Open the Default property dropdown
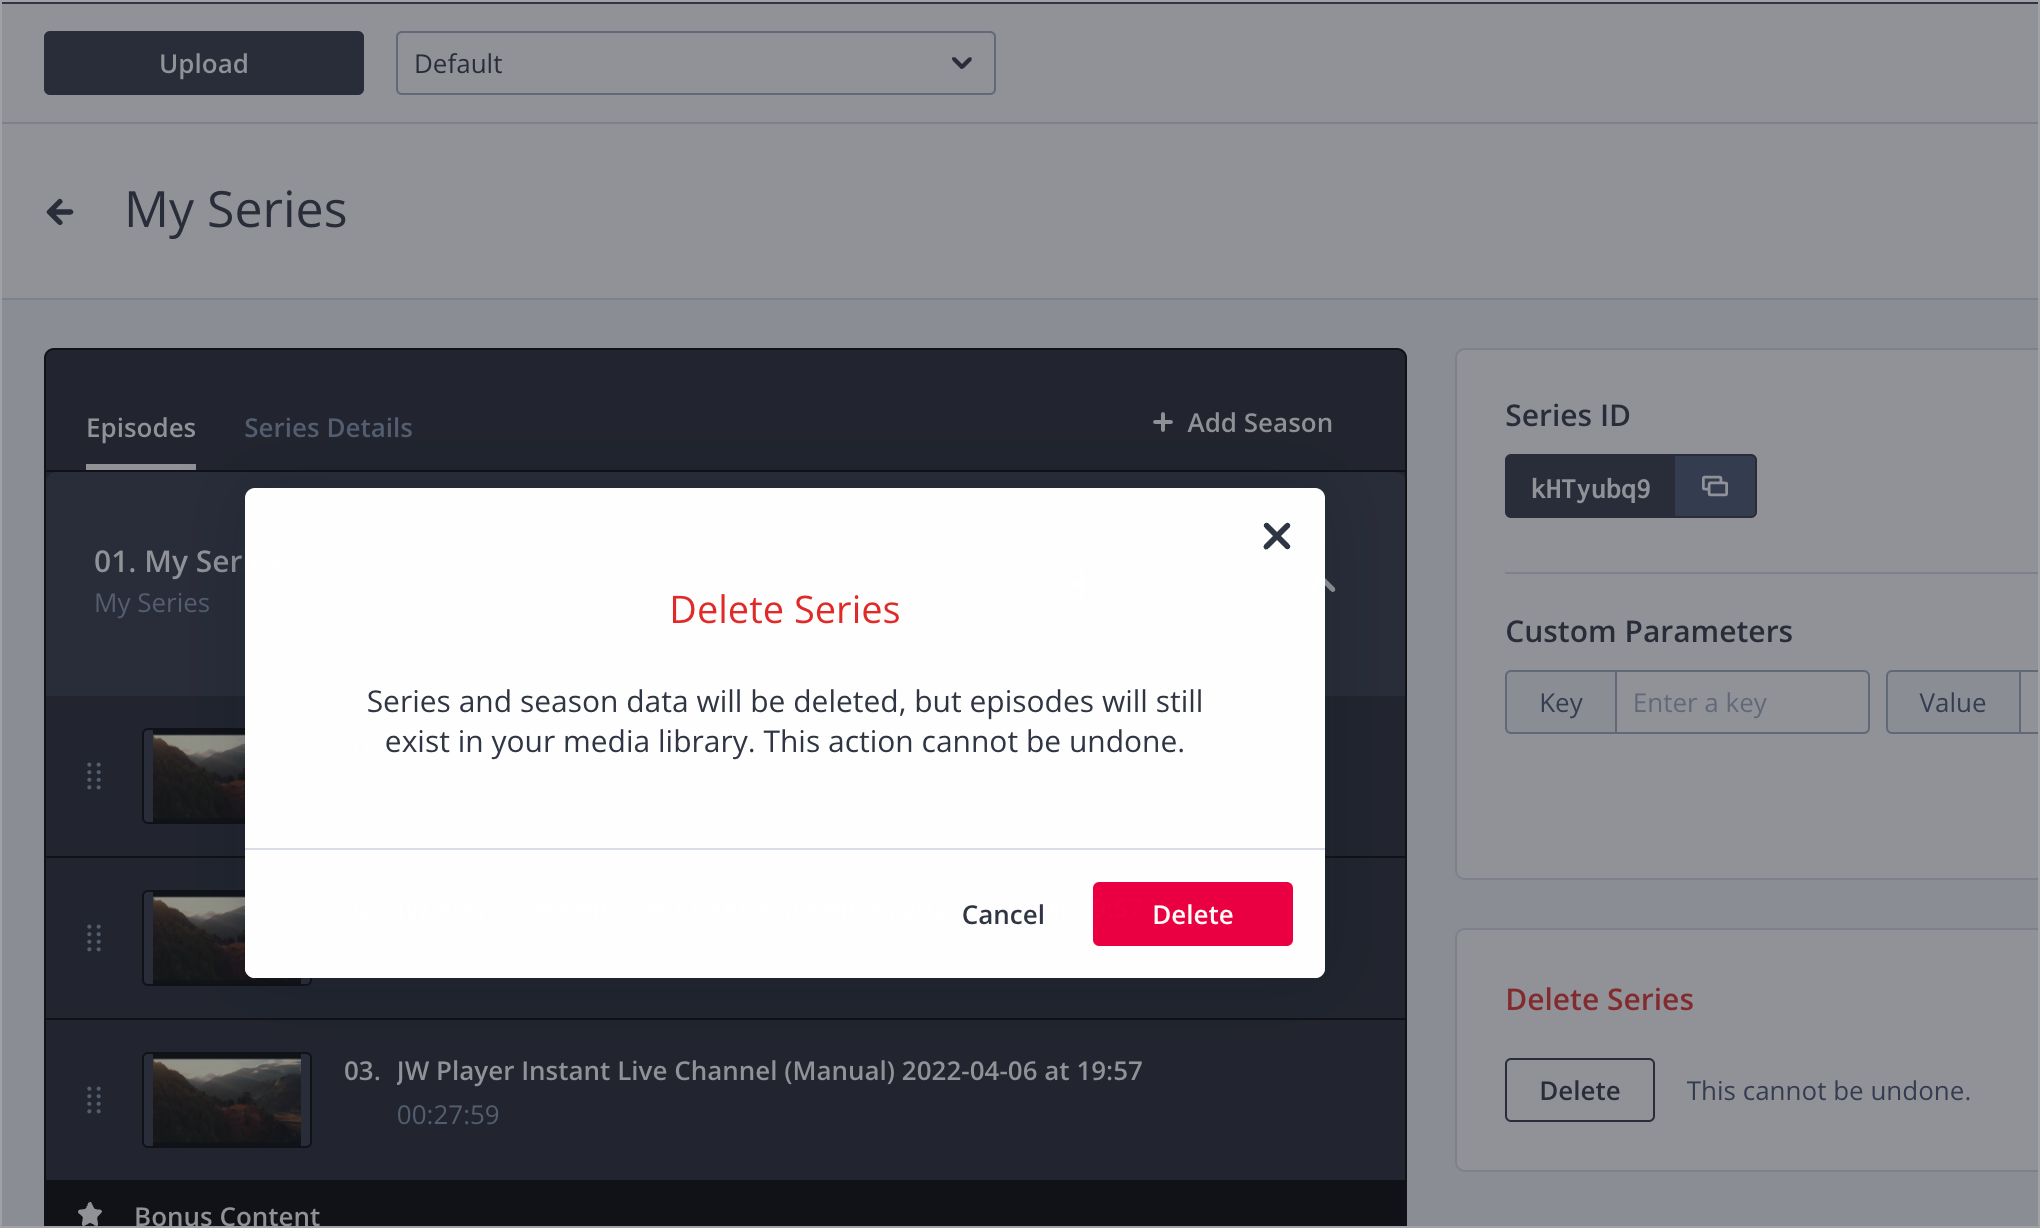The height and width of the screenshot is (1228, 2040). click(x=695, y=63)
